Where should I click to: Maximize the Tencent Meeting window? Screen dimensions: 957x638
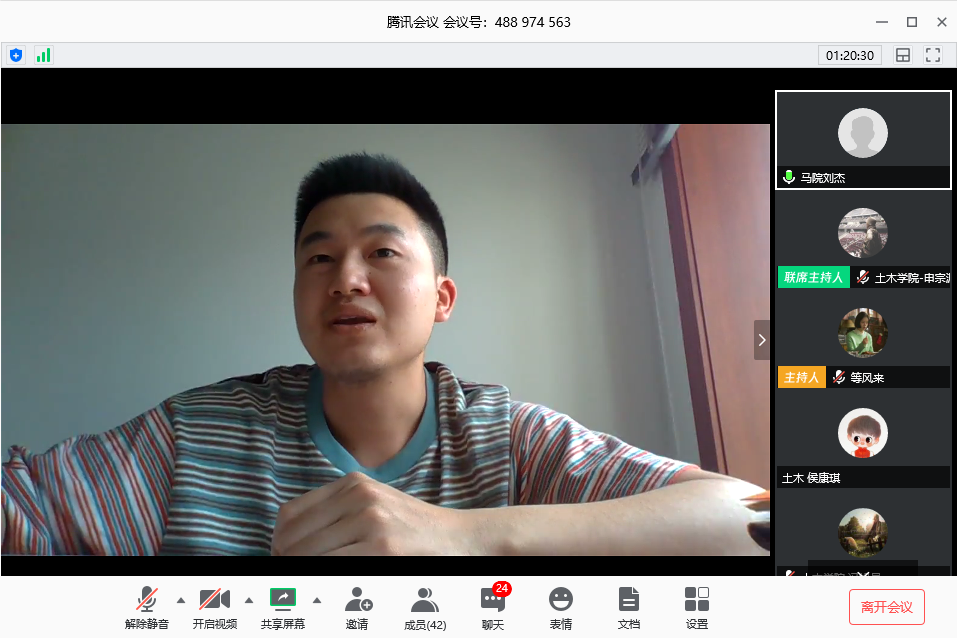coord(912,22)
